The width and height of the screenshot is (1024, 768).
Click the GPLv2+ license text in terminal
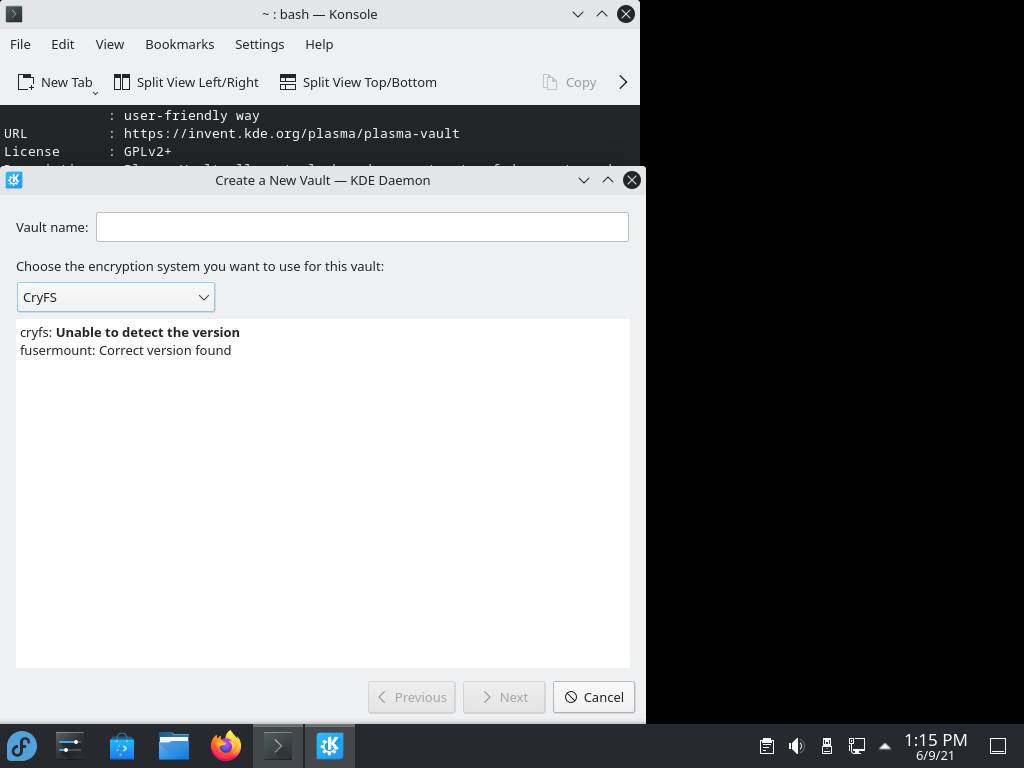click(x=148, y=152)
